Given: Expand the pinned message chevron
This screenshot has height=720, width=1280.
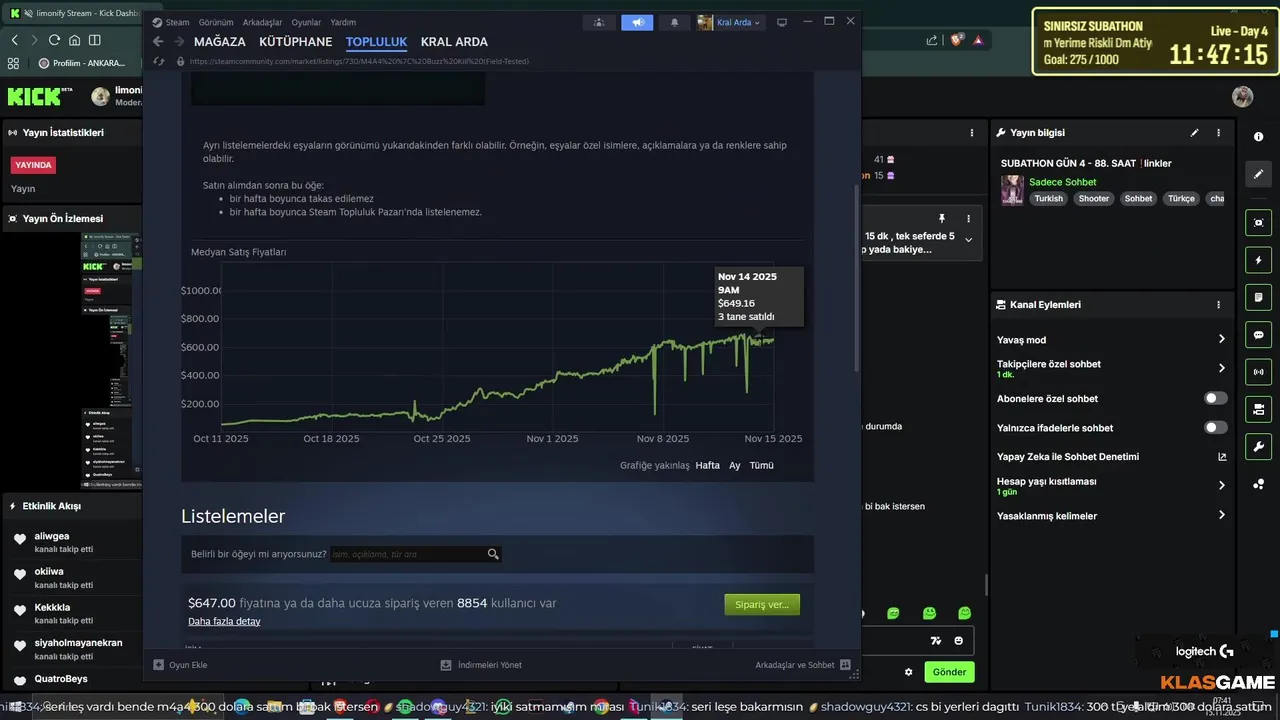Looking at the screenshot, I should pyautogui.click(x=968, y=240).
